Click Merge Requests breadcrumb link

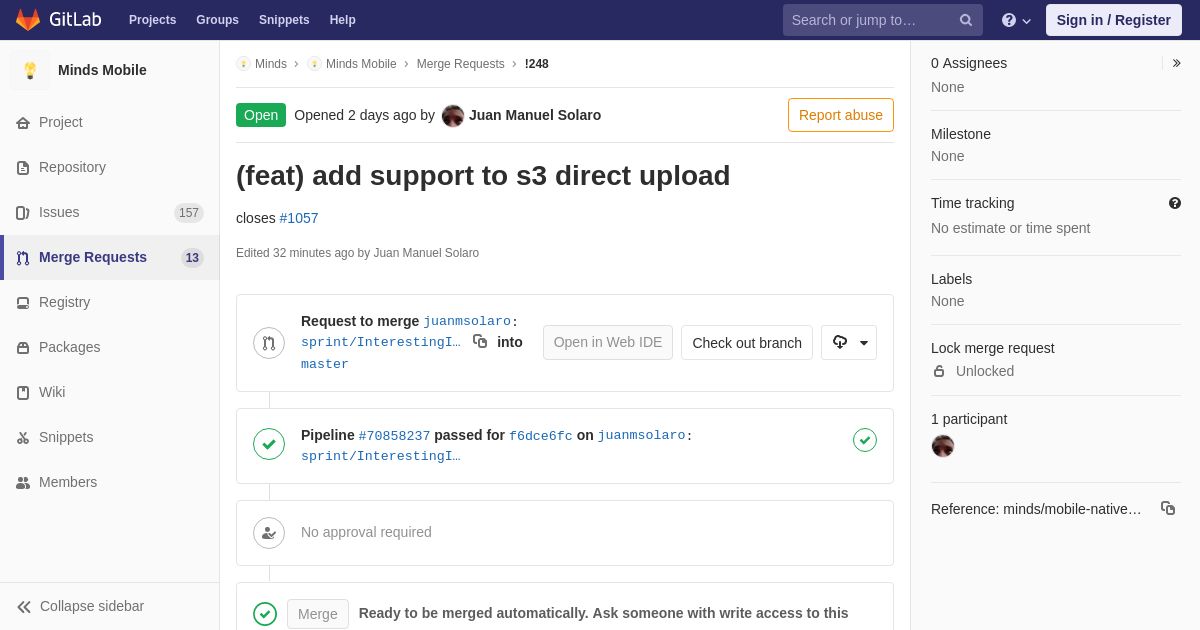(x=461, y=64)
